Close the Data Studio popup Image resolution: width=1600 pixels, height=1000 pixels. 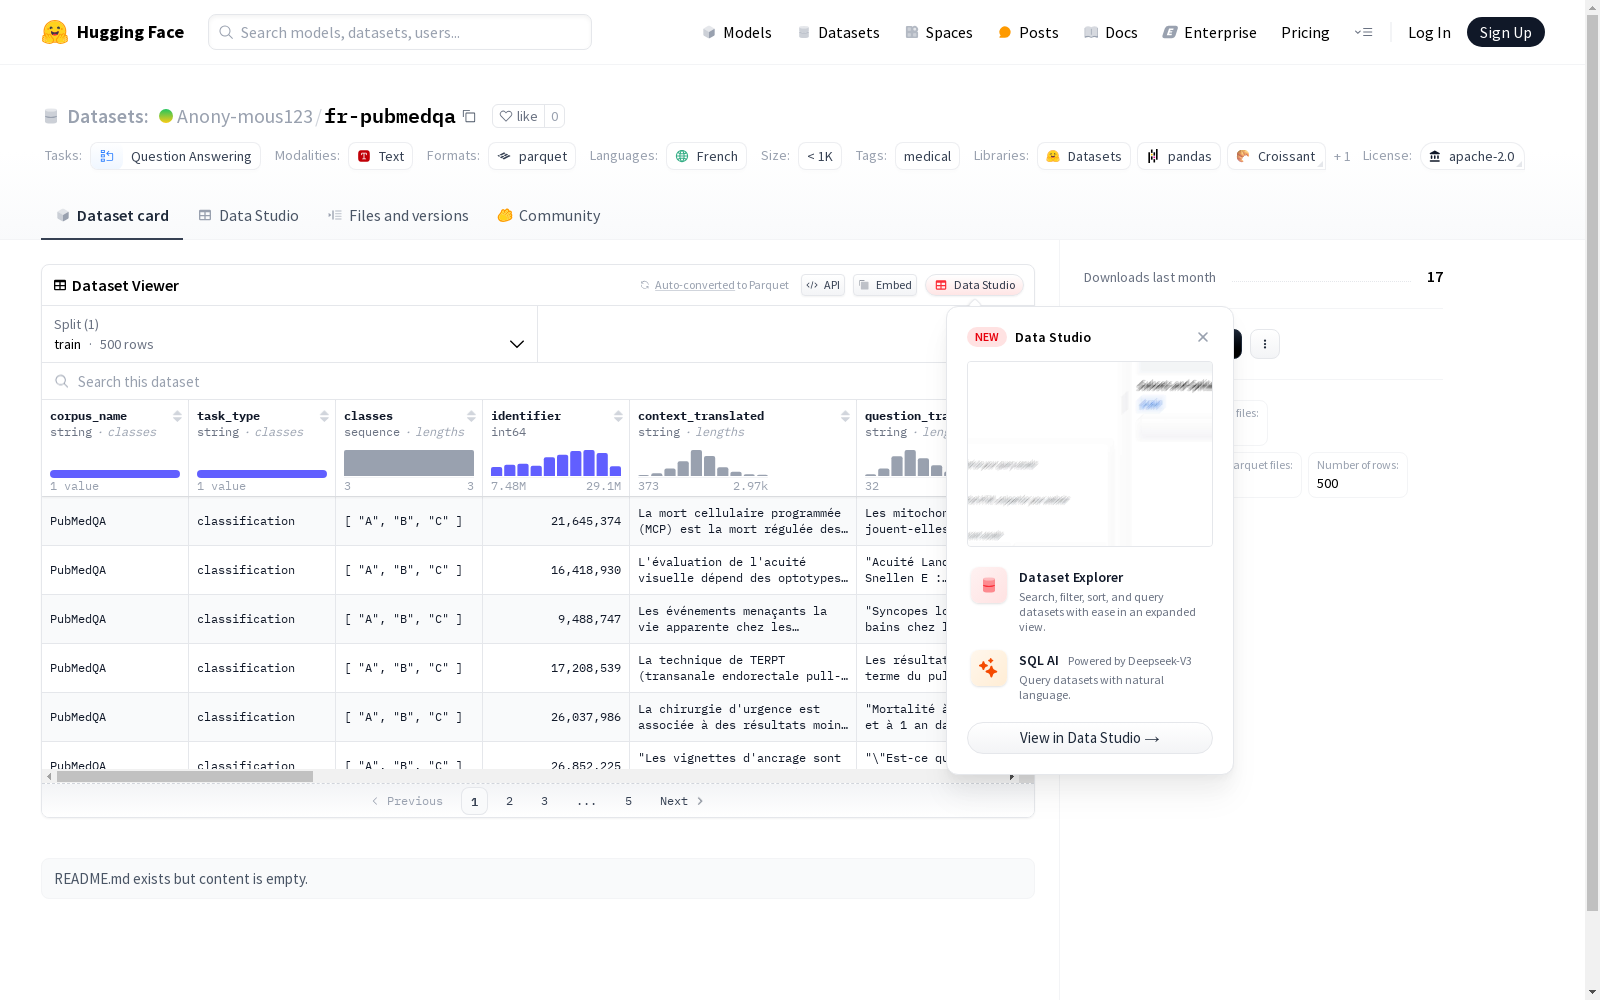[x=1203, y=337]
